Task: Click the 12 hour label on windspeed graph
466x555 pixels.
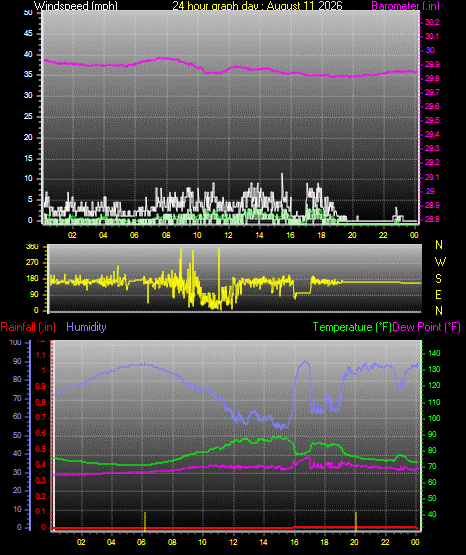Action: pos(228,235)
